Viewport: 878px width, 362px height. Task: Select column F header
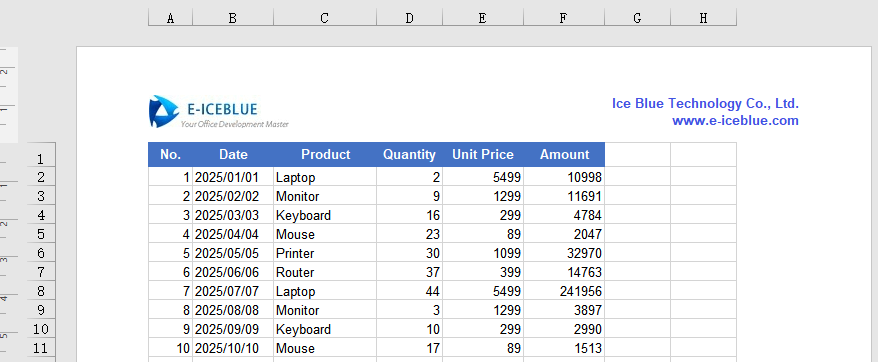pyautogui.click(x=564, y=17)
